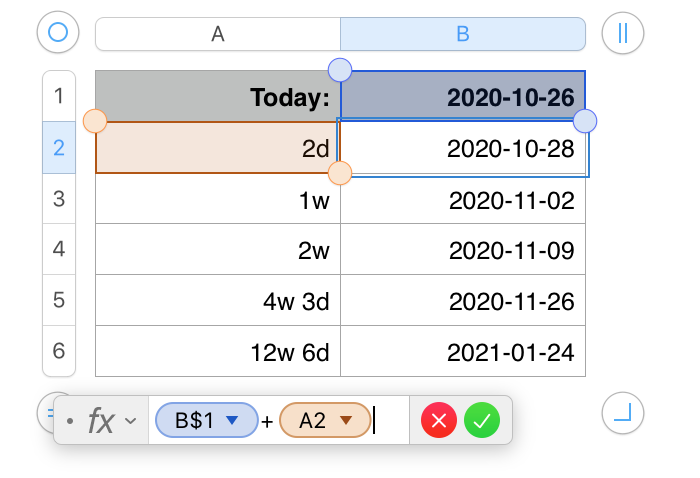Click the table resize corner handle
The width and height of the screenshot is (700, 478).
[623, 411]
